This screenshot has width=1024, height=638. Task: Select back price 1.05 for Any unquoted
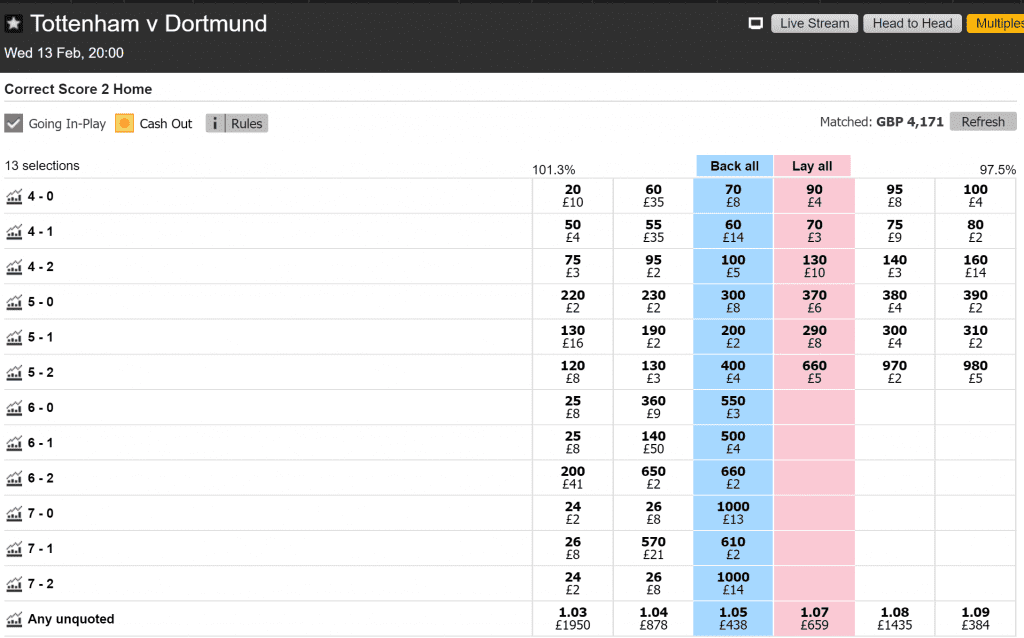[733, 619]
